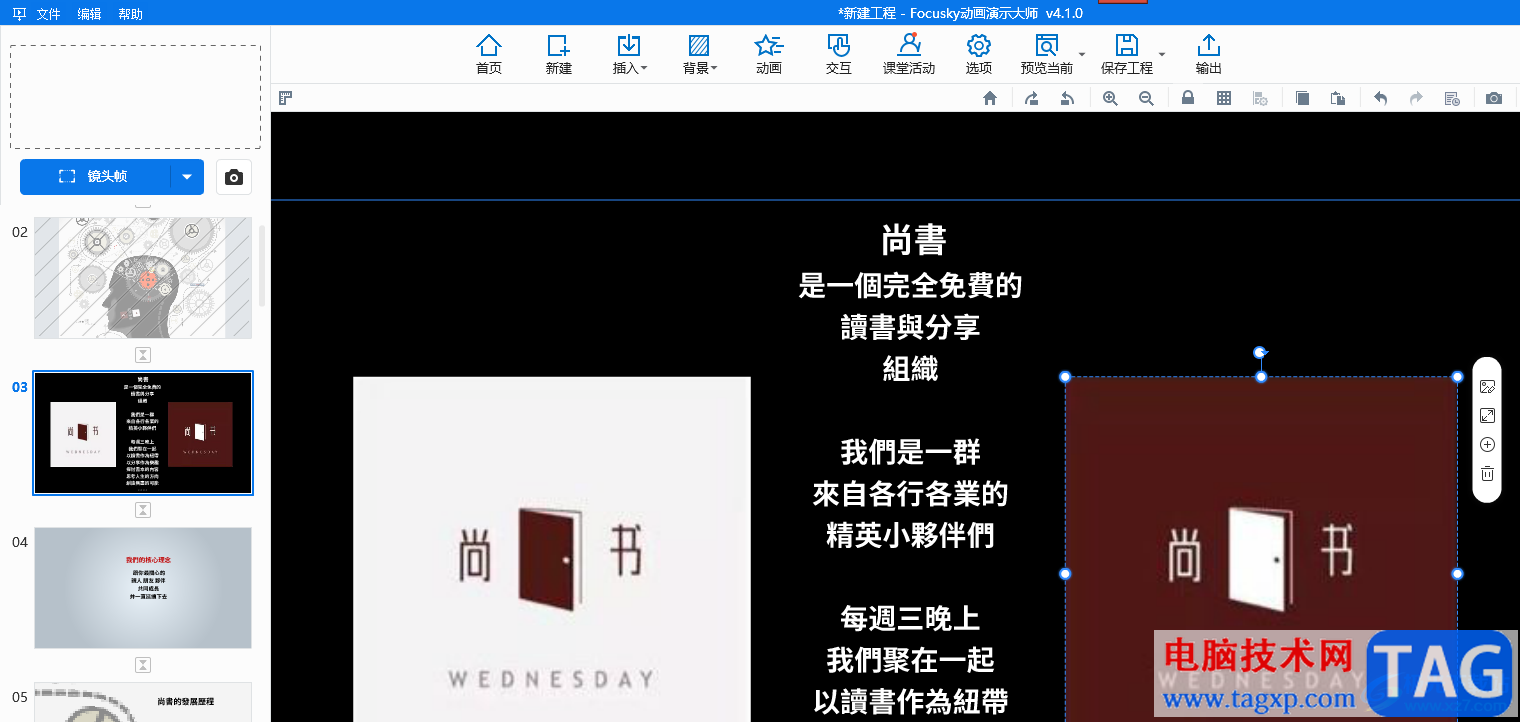The image size is (1520, 722).
Task: Select frame 04 thumbnail with gray background
Action: [x=143, y=588]
